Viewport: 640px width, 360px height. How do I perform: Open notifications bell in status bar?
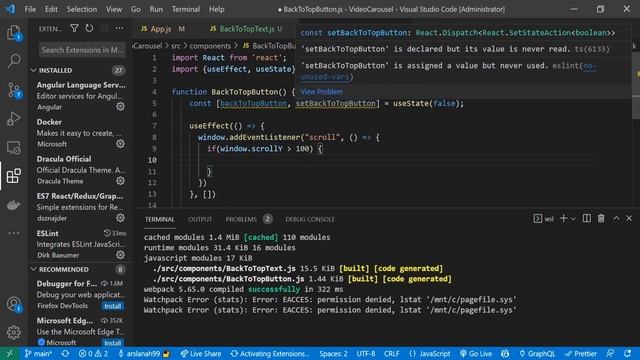pos(628,353)
